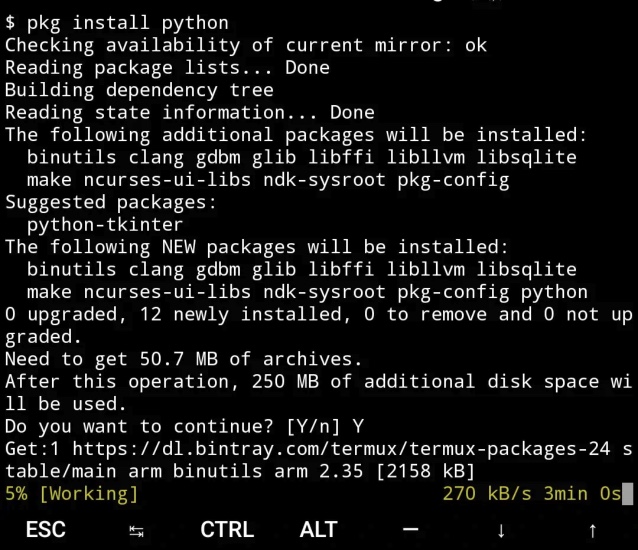
Task: Click the mirror availability check line
Action: pyautogui.click(x=245, y=46)
